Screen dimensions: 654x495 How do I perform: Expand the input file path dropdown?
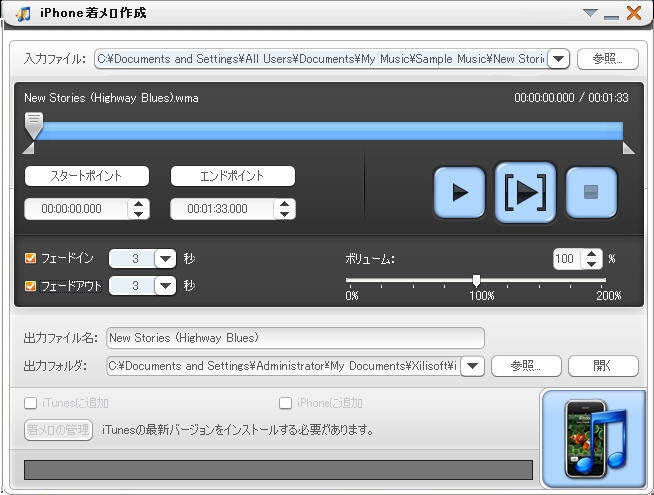(559, 59)
